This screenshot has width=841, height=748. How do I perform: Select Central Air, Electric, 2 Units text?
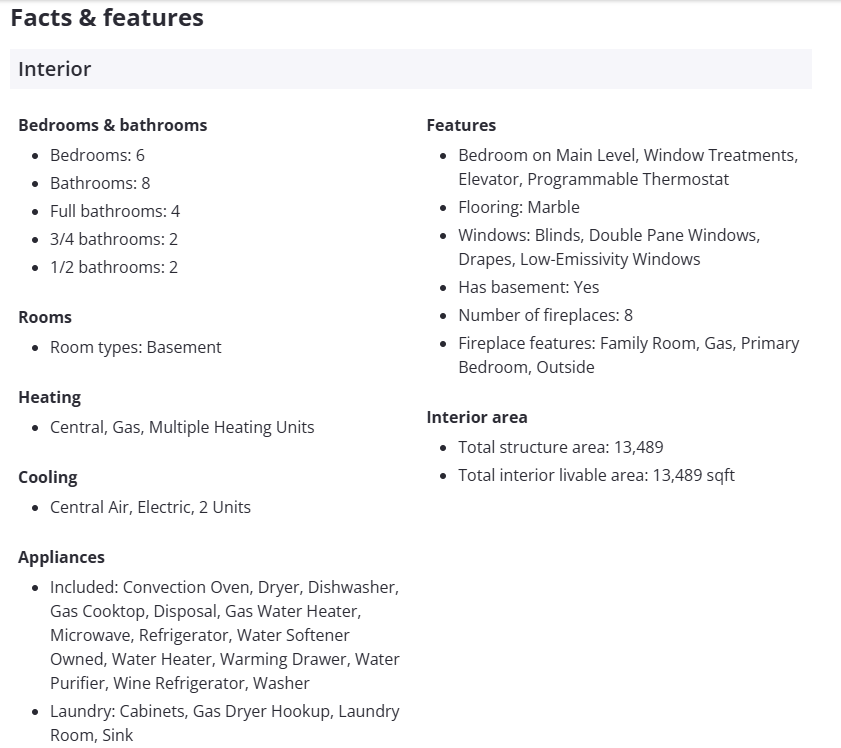tap(150, 507)
